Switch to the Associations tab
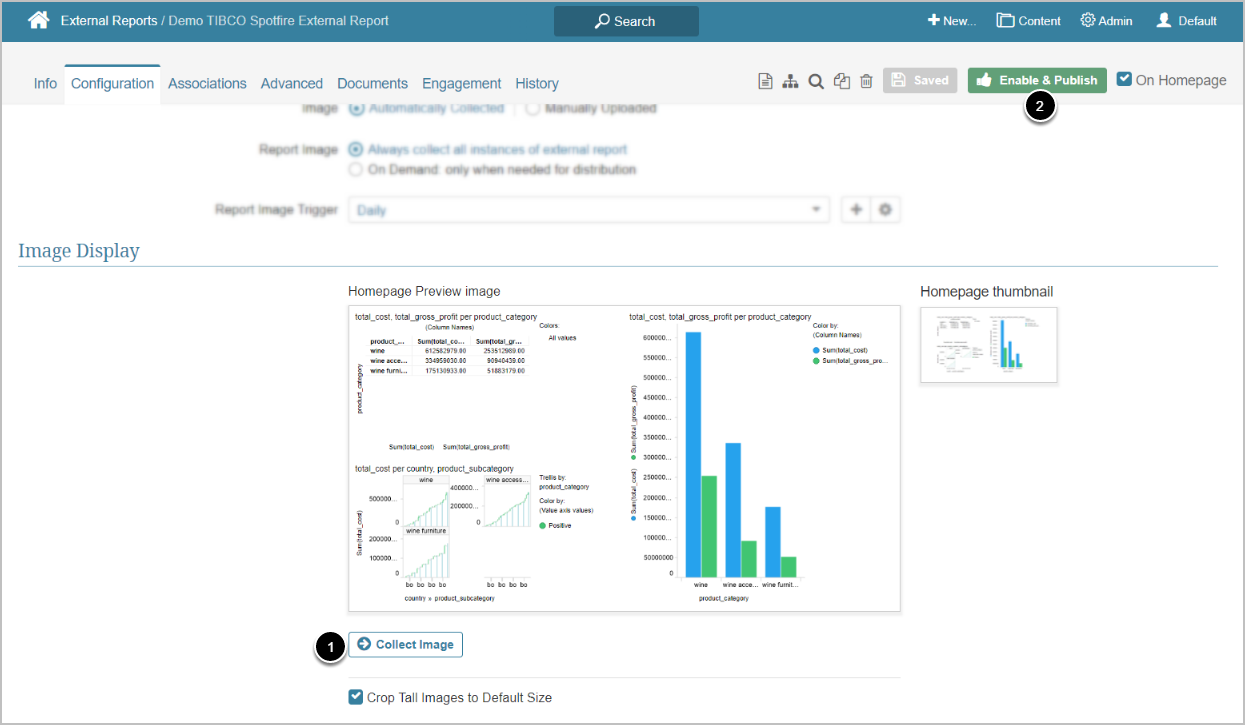Image resolution: width=1245 pixels, height=725 pixels. [207, 84]
